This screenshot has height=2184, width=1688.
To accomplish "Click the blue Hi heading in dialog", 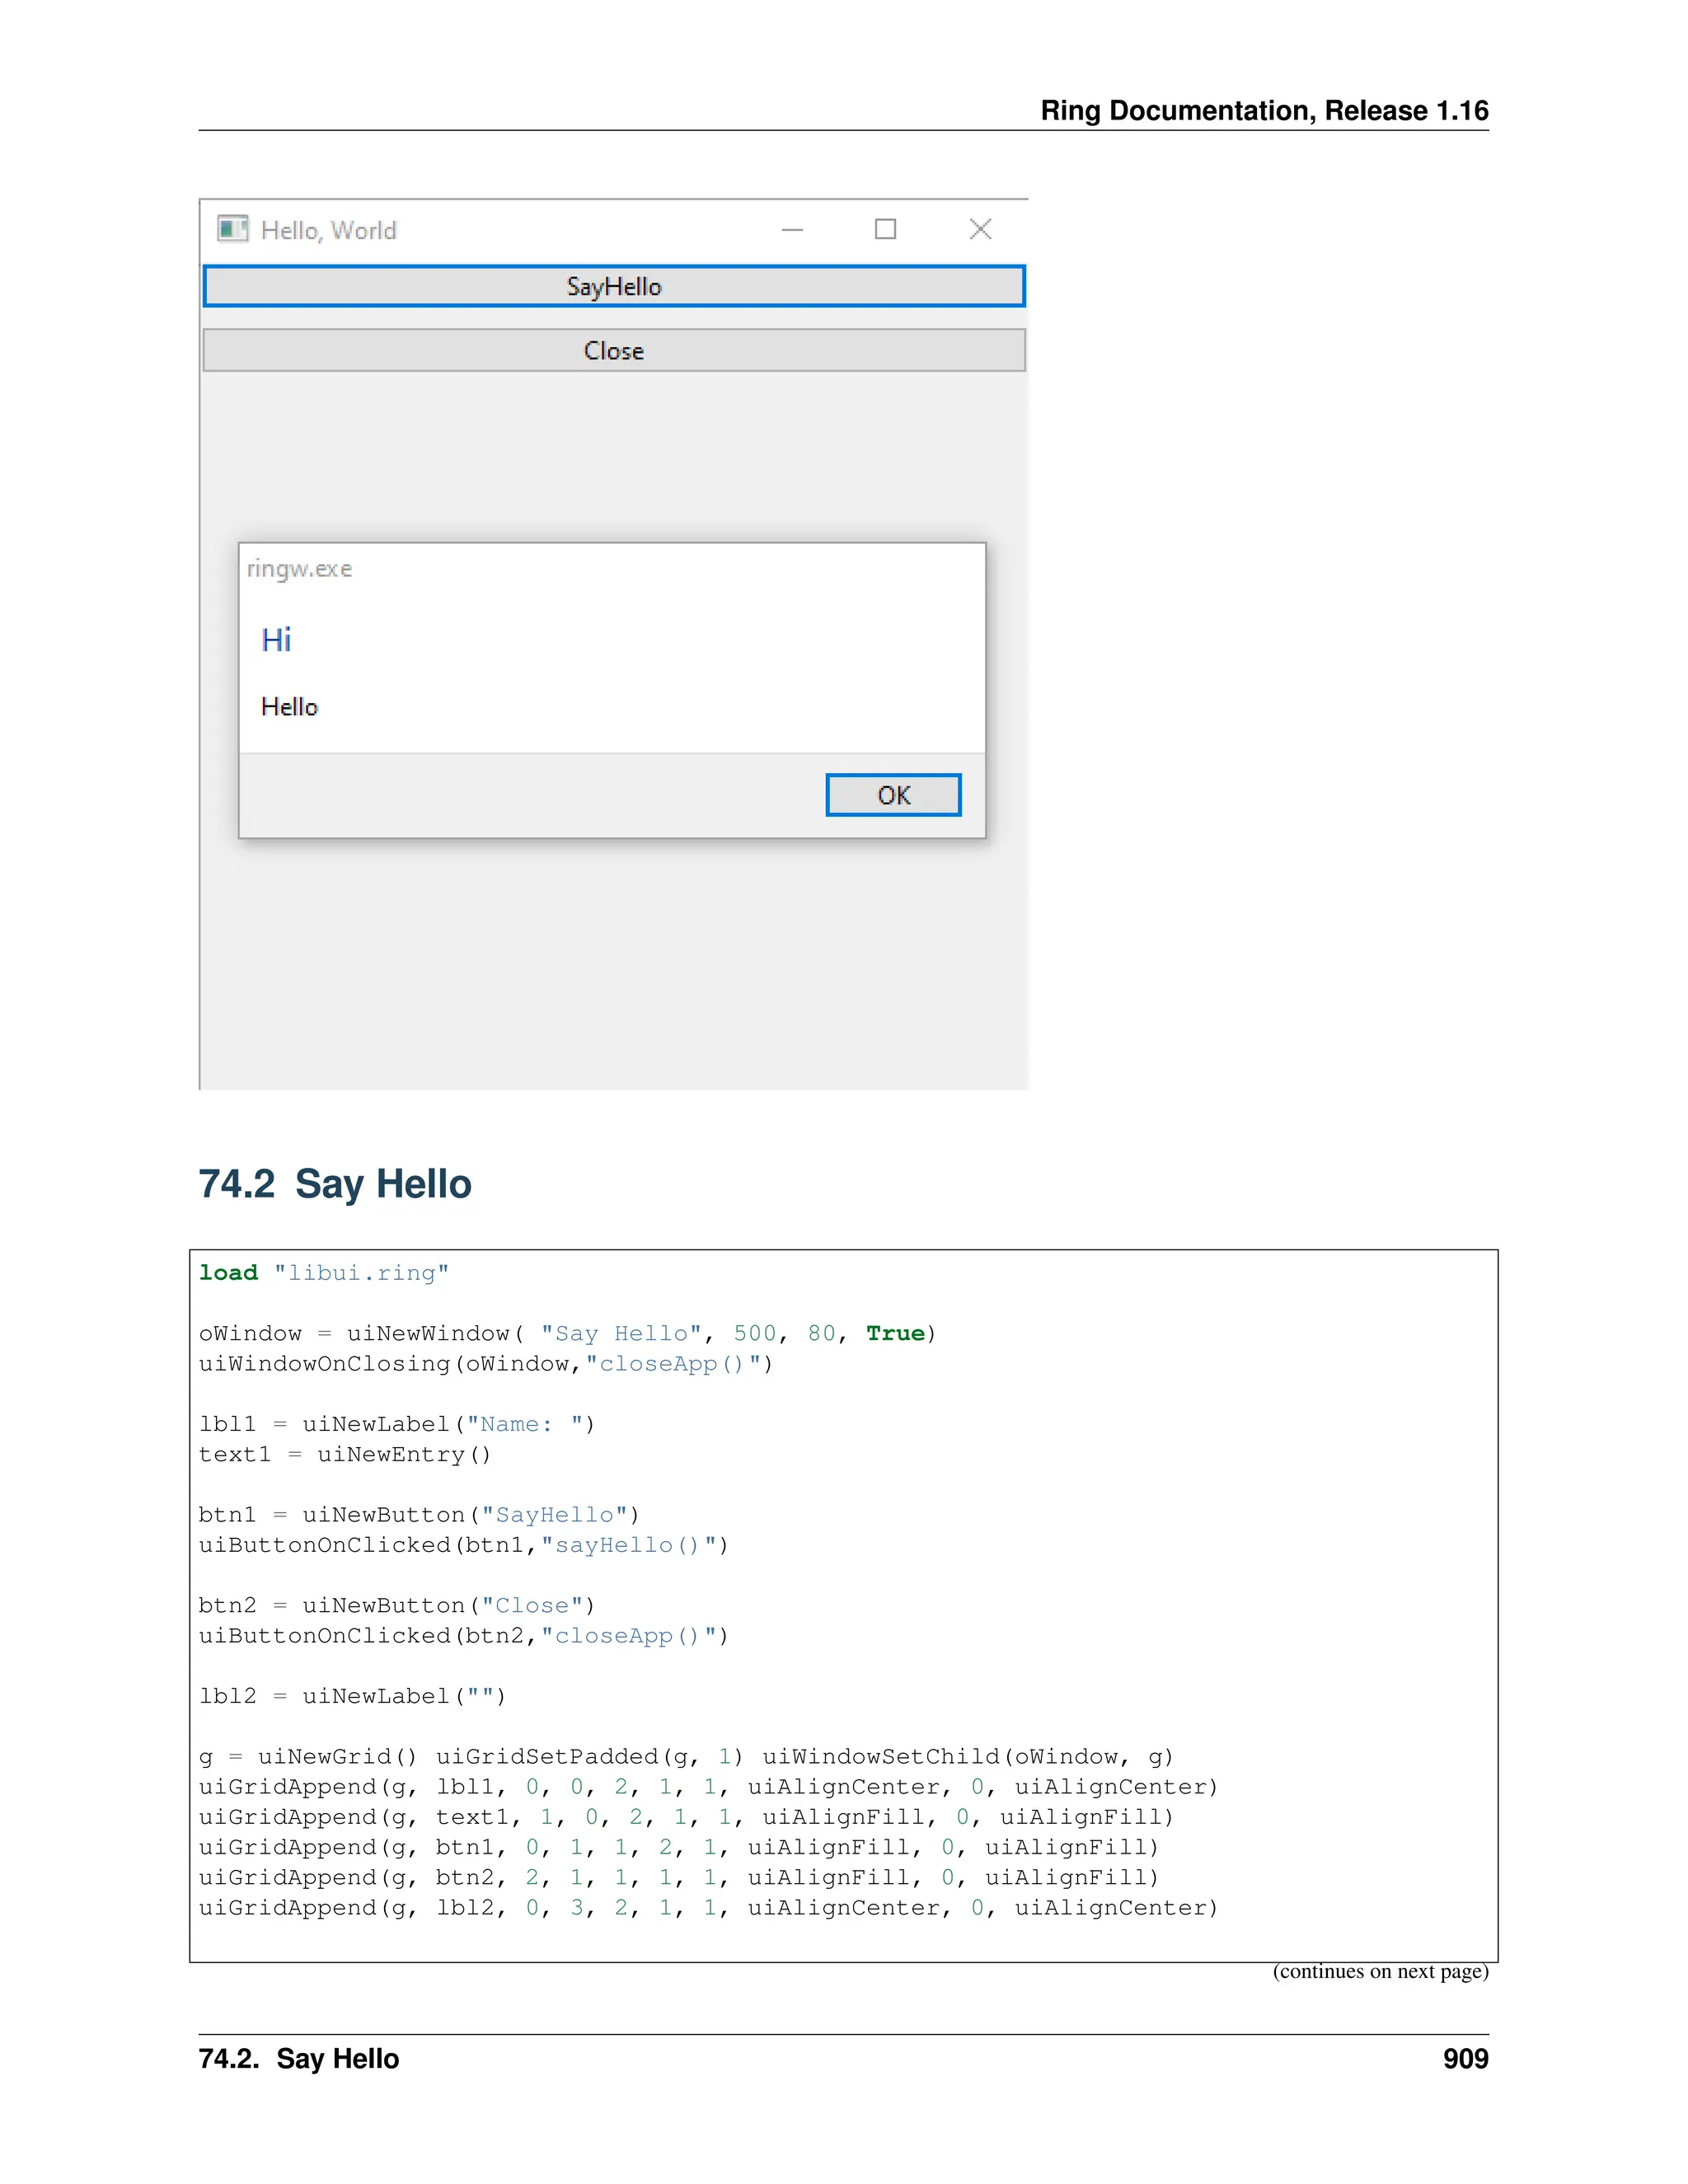I will [x=276, y=640].
